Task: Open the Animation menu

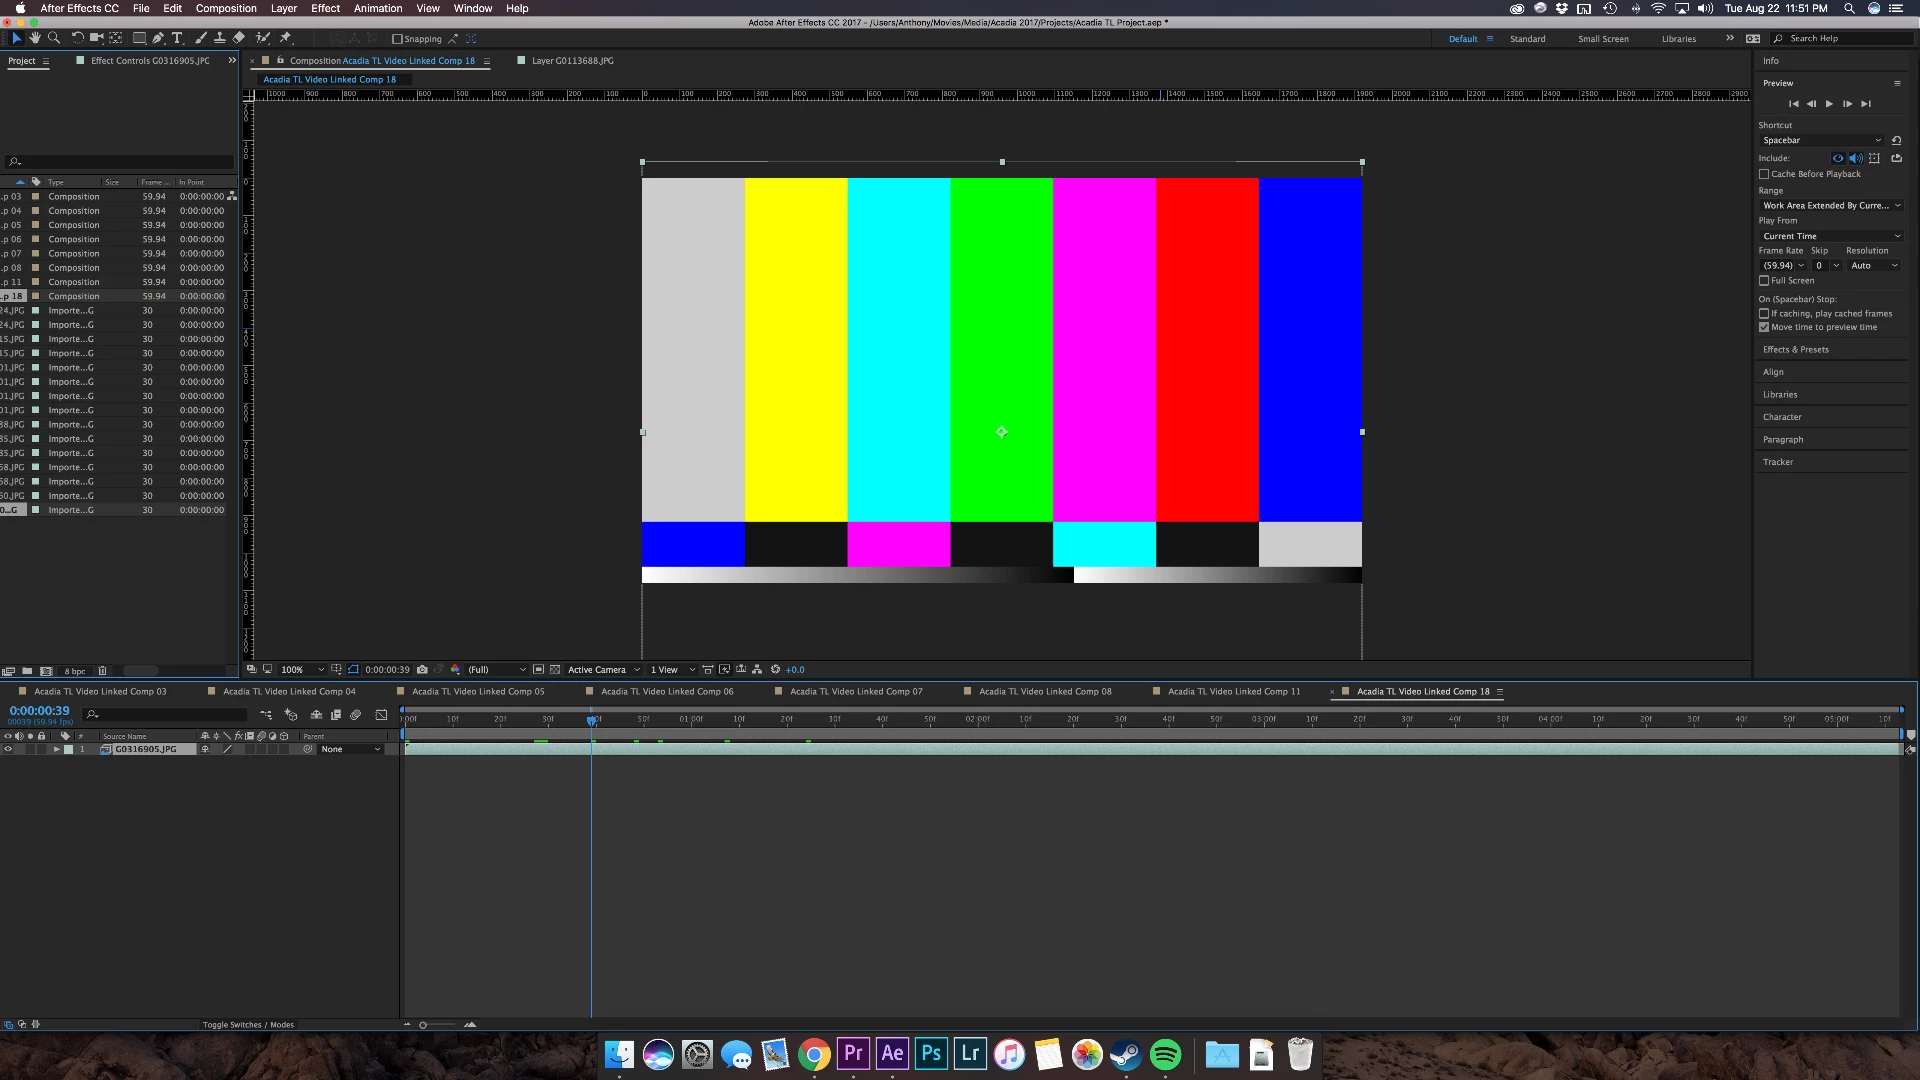Action: point(378,8)
